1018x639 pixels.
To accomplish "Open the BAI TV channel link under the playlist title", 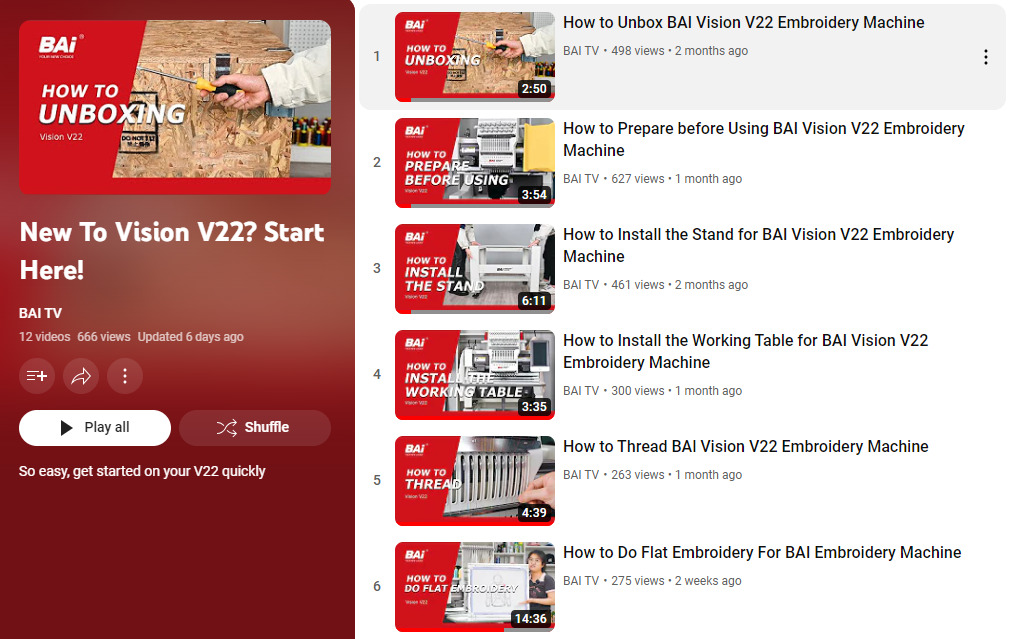I will [40, 313].
